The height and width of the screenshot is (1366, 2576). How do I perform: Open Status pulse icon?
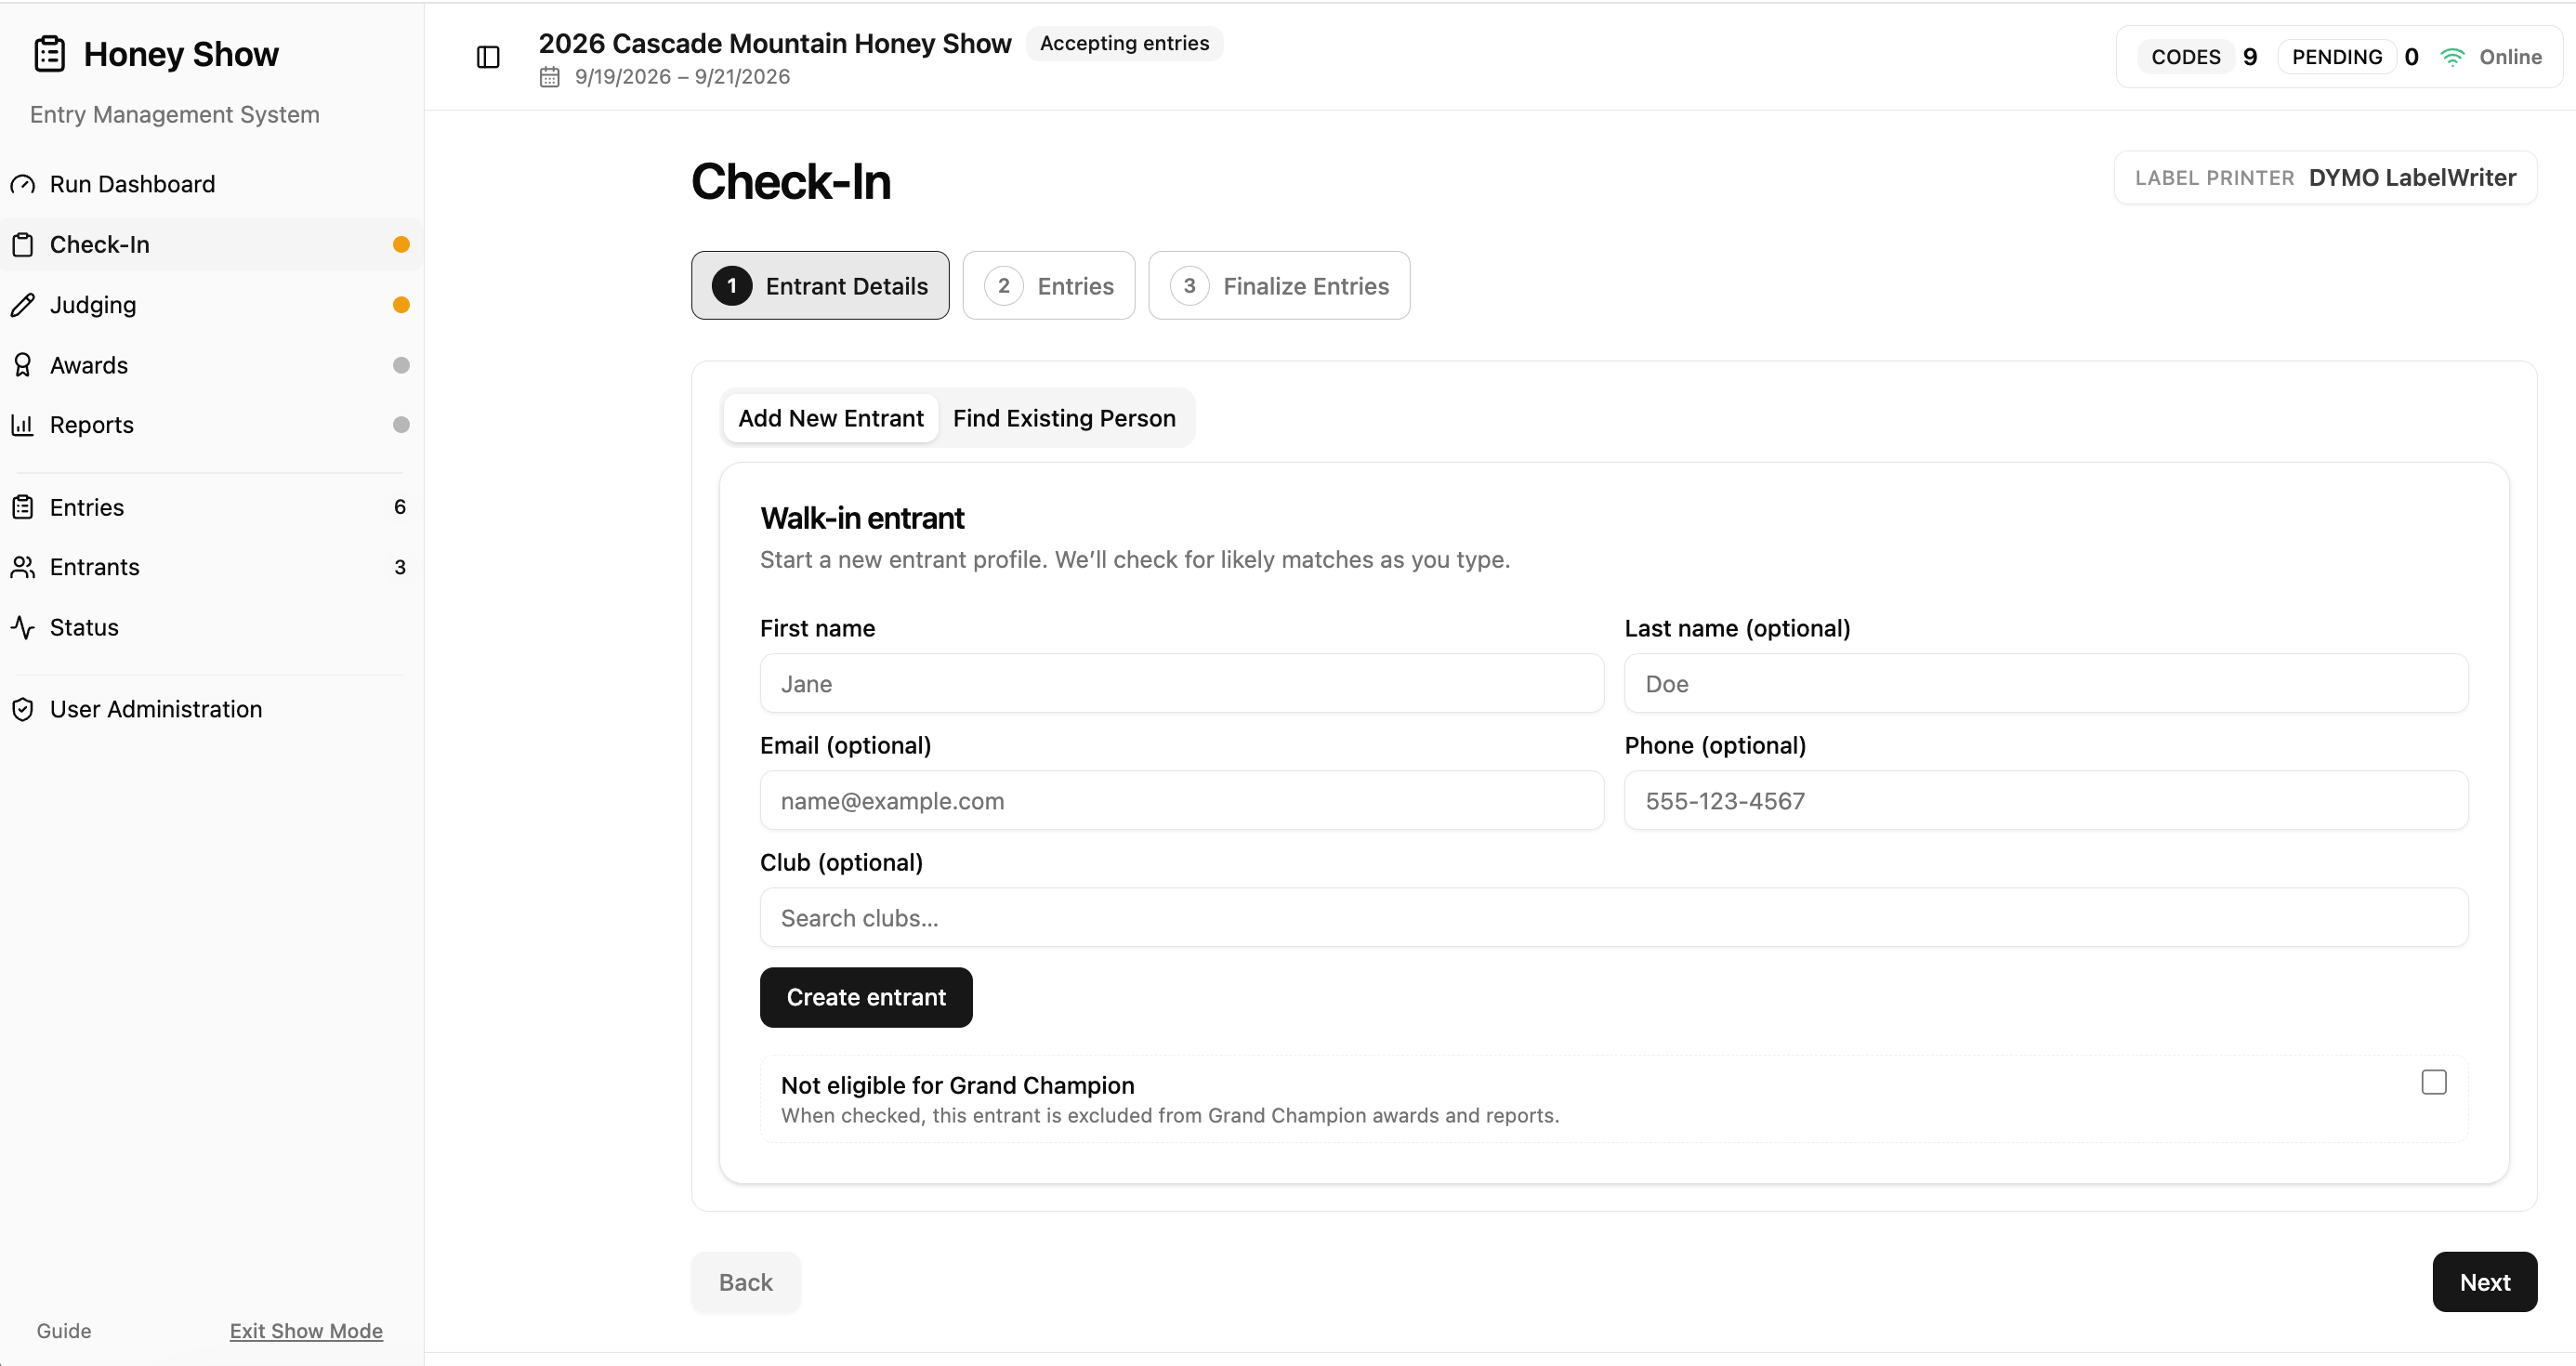[23, 627]
